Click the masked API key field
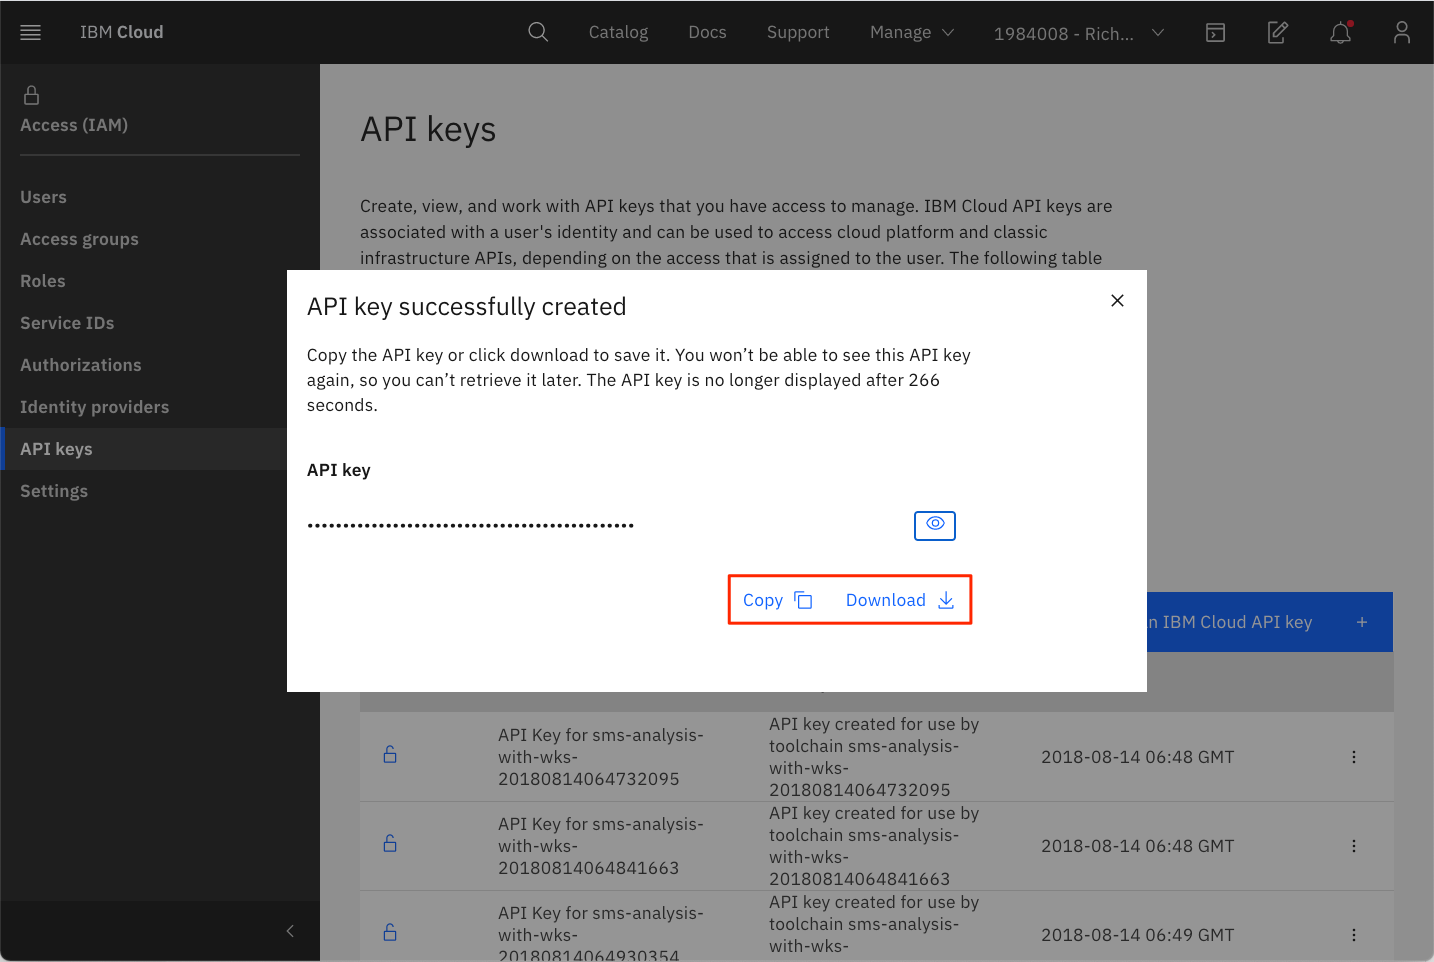This screenshot has width=1434, height=962. 471,525
